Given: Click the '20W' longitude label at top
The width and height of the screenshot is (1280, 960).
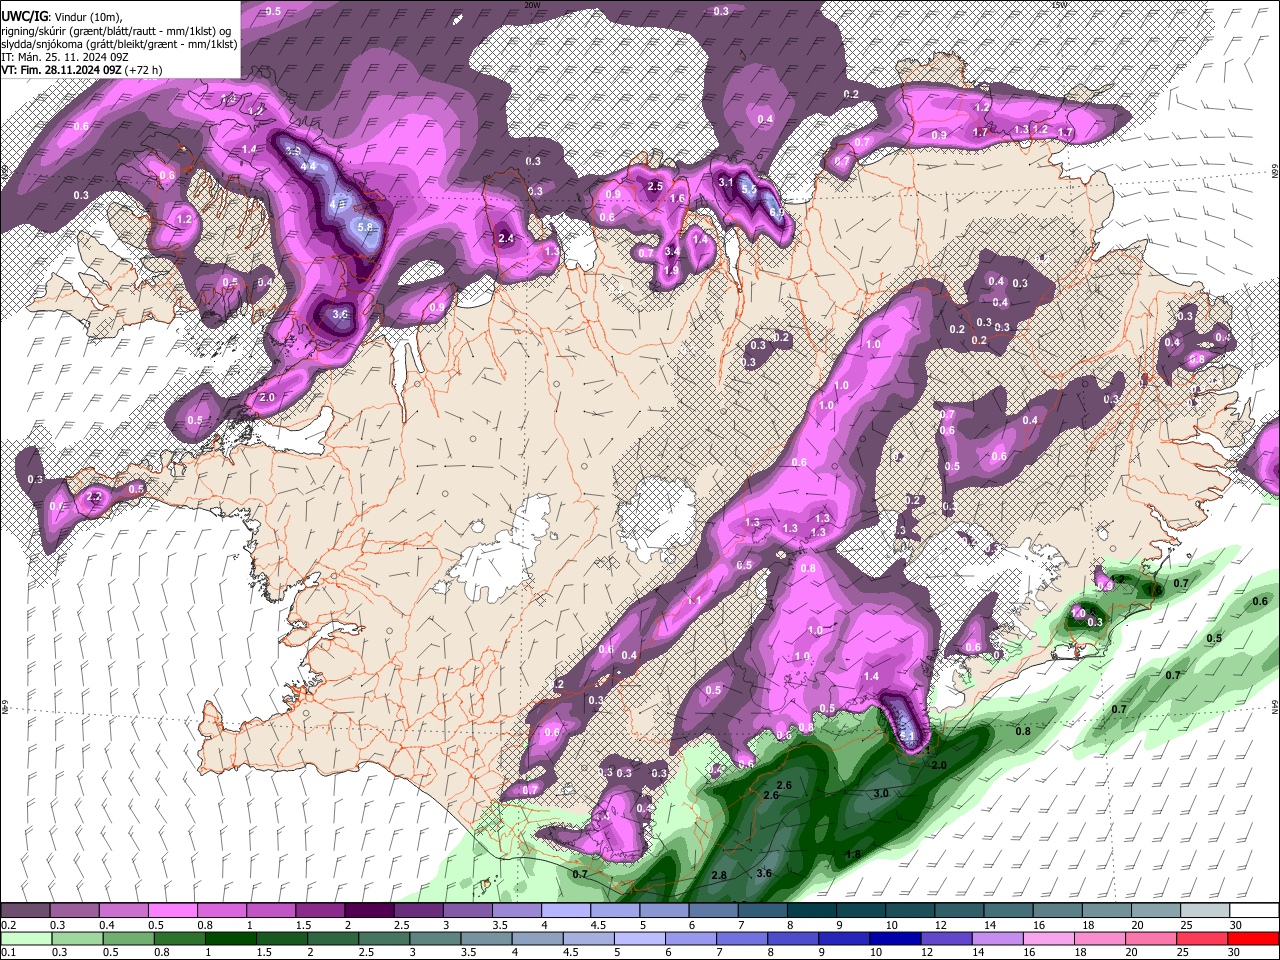Looking at the screenshot, I should tap(532, 5).
